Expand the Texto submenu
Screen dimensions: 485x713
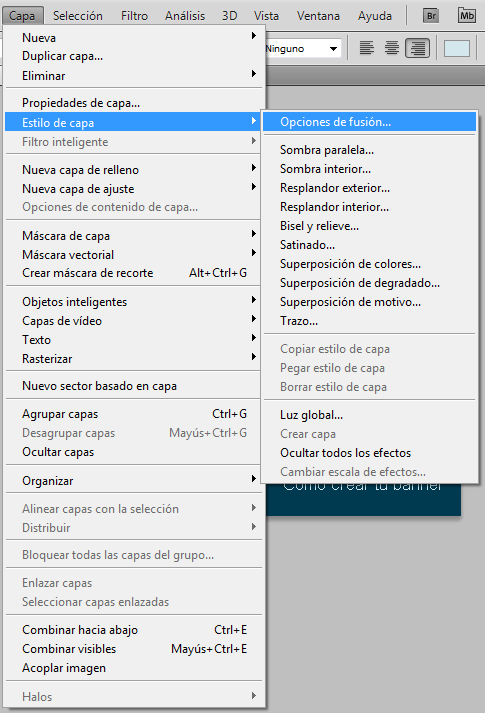(134, 340)
